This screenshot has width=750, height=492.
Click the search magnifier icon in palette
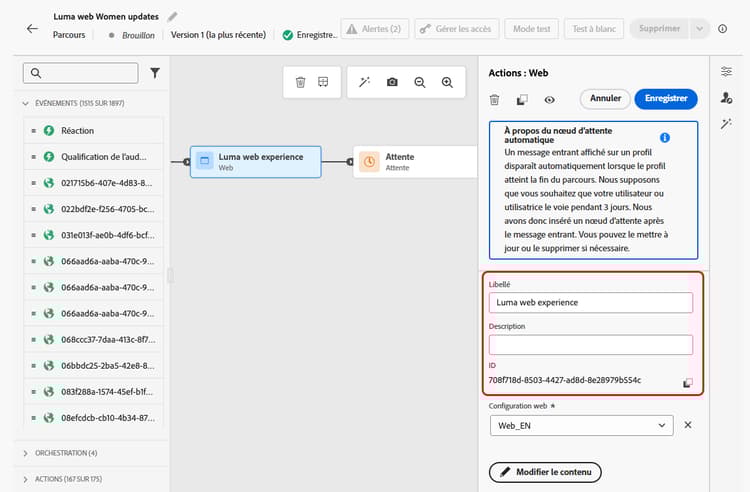[36, 73]
